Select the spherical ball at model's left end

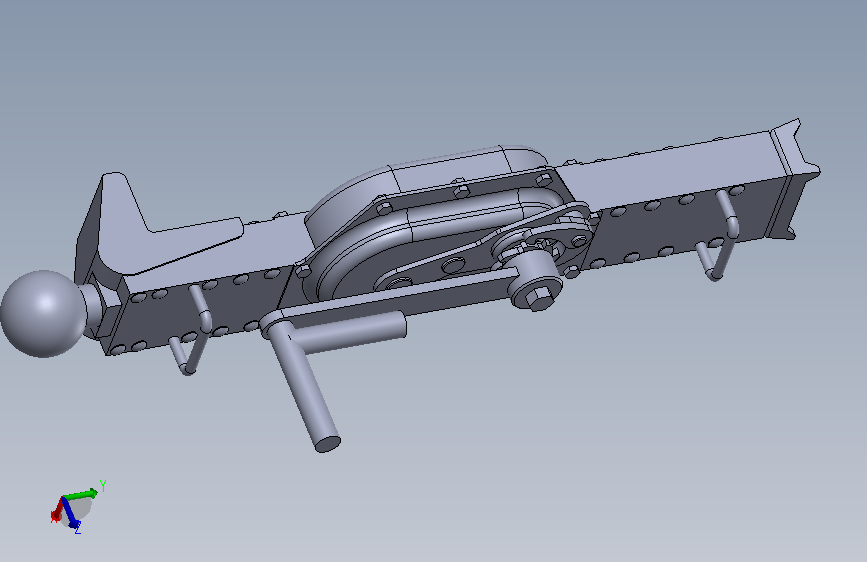point(44,314)
